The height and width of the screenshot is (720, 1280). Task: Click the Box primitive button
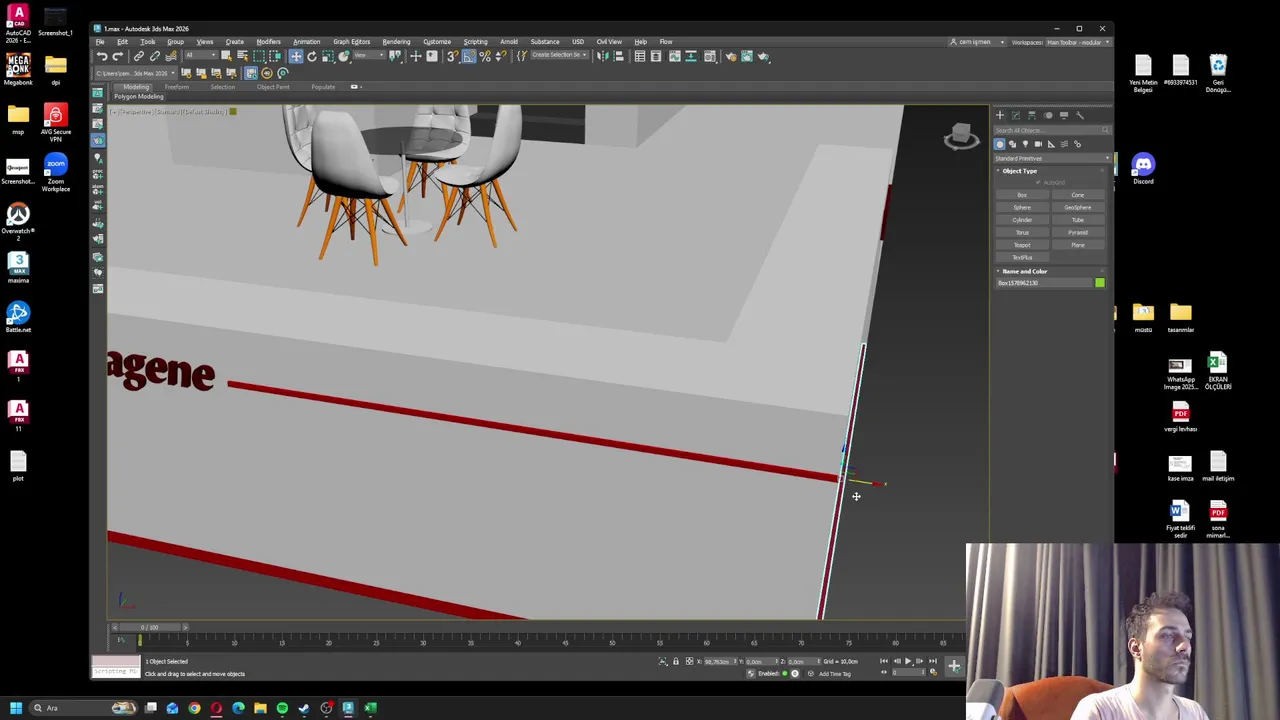[1022, 195]
